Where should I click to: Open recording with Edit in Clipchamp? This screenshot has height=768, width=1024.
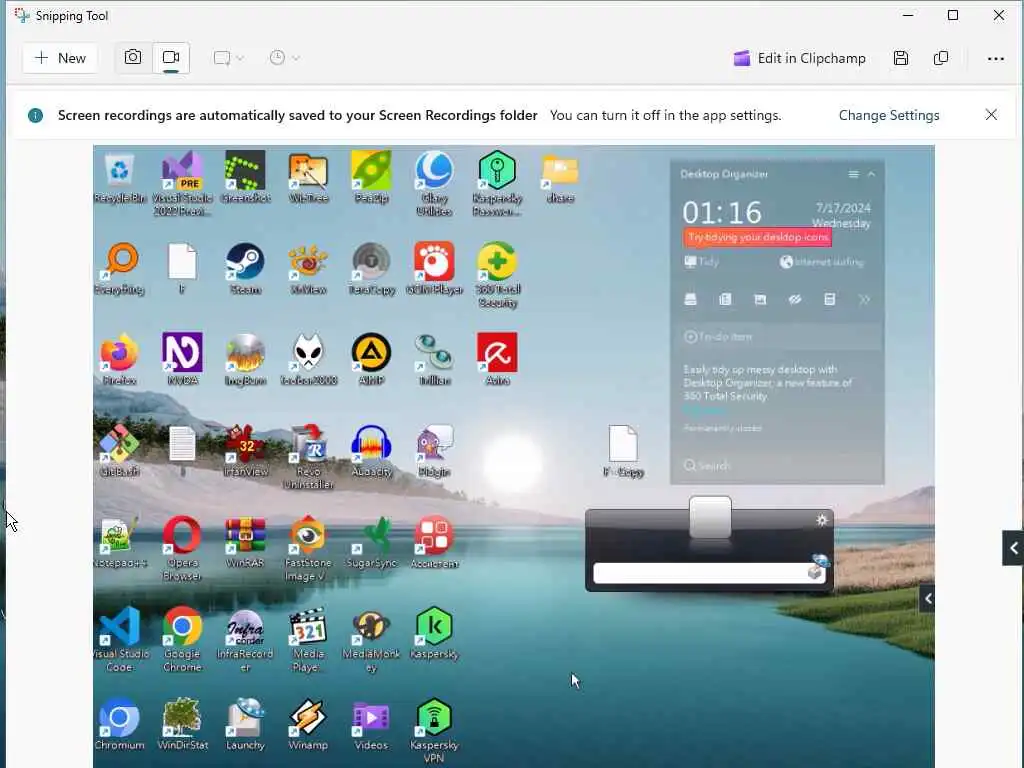[799, 58]
